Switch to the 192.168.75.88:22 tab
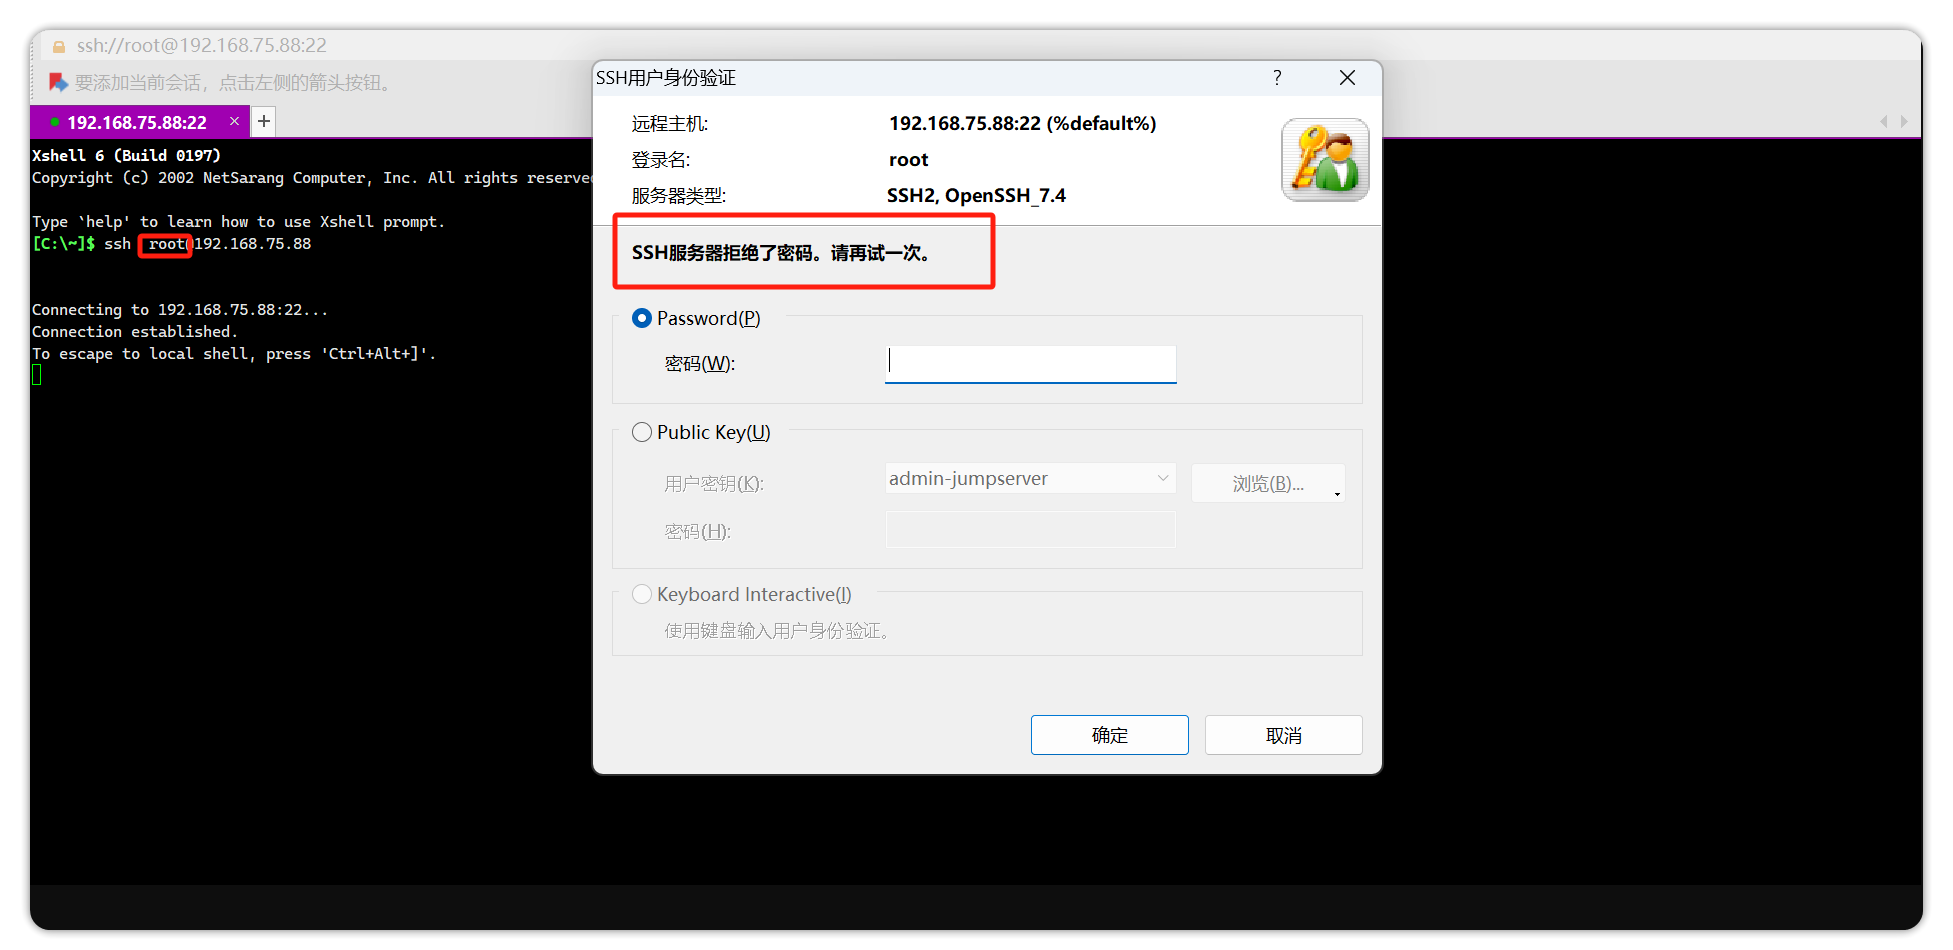1953x950 pixels. click(x=137, y=122)
